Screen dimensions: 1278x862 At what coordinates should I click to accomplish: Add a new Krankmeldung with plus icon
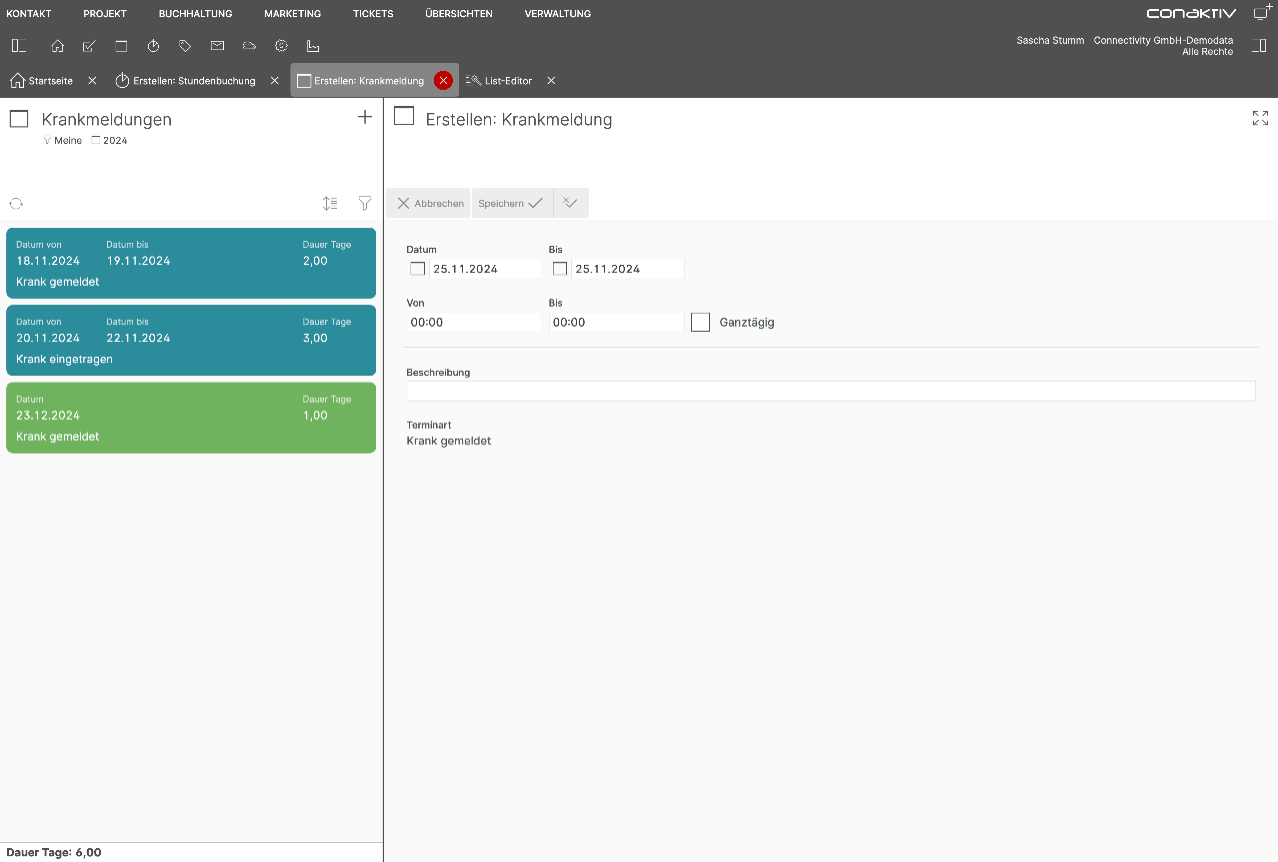click(x=365, y=117)
